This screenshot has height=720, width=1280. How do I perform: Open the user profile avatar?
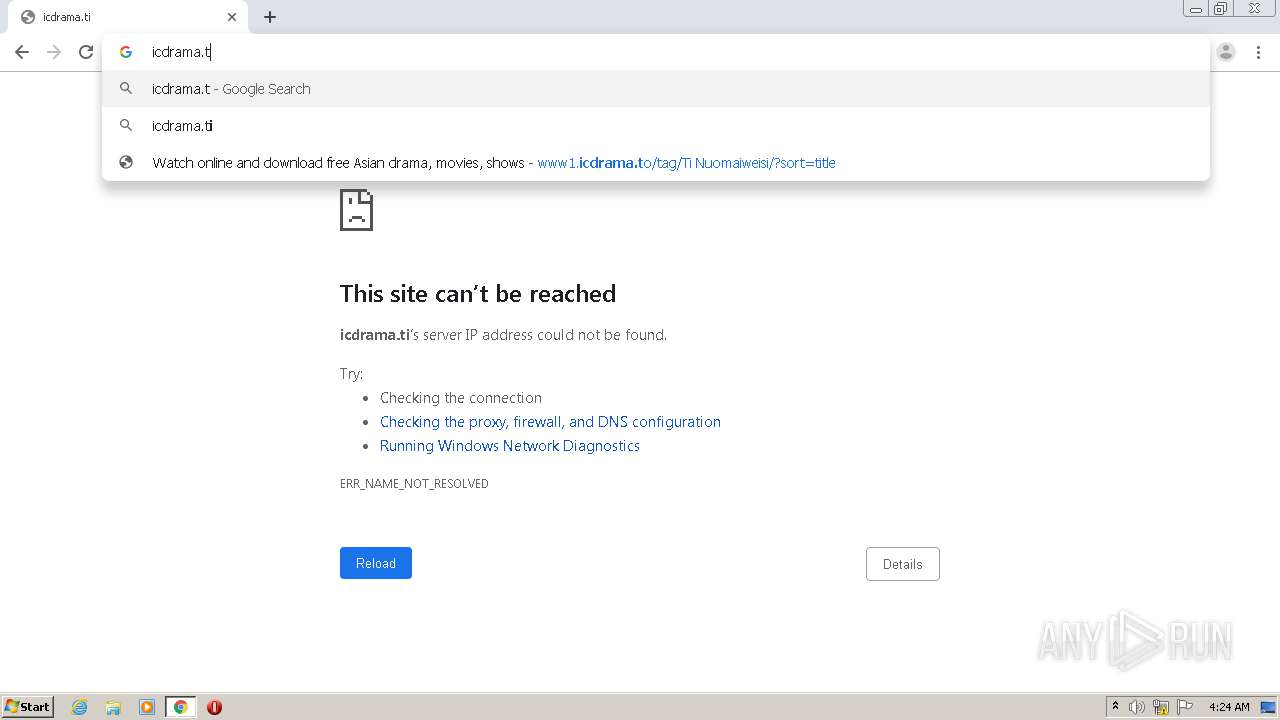pos(1226,52)
